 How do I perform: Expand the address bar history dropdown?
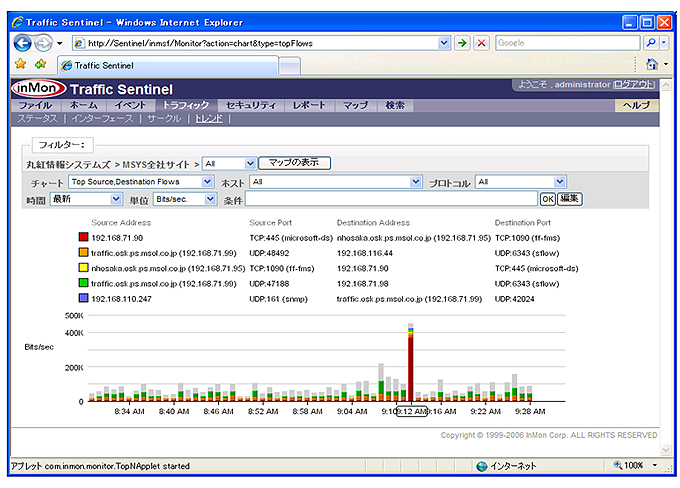(x=443, y=43)
